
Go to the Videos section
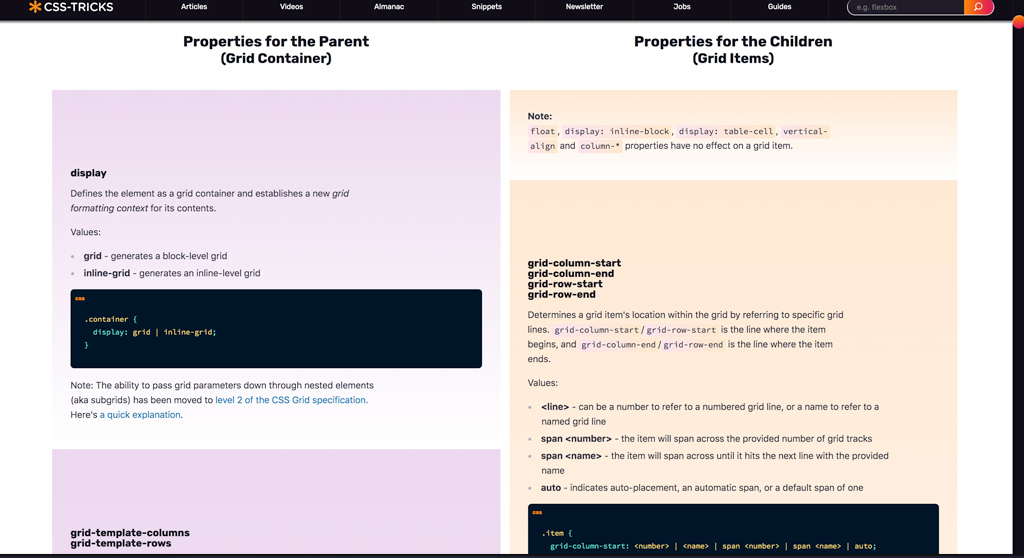pyautogui.click(x=291, y=7)
